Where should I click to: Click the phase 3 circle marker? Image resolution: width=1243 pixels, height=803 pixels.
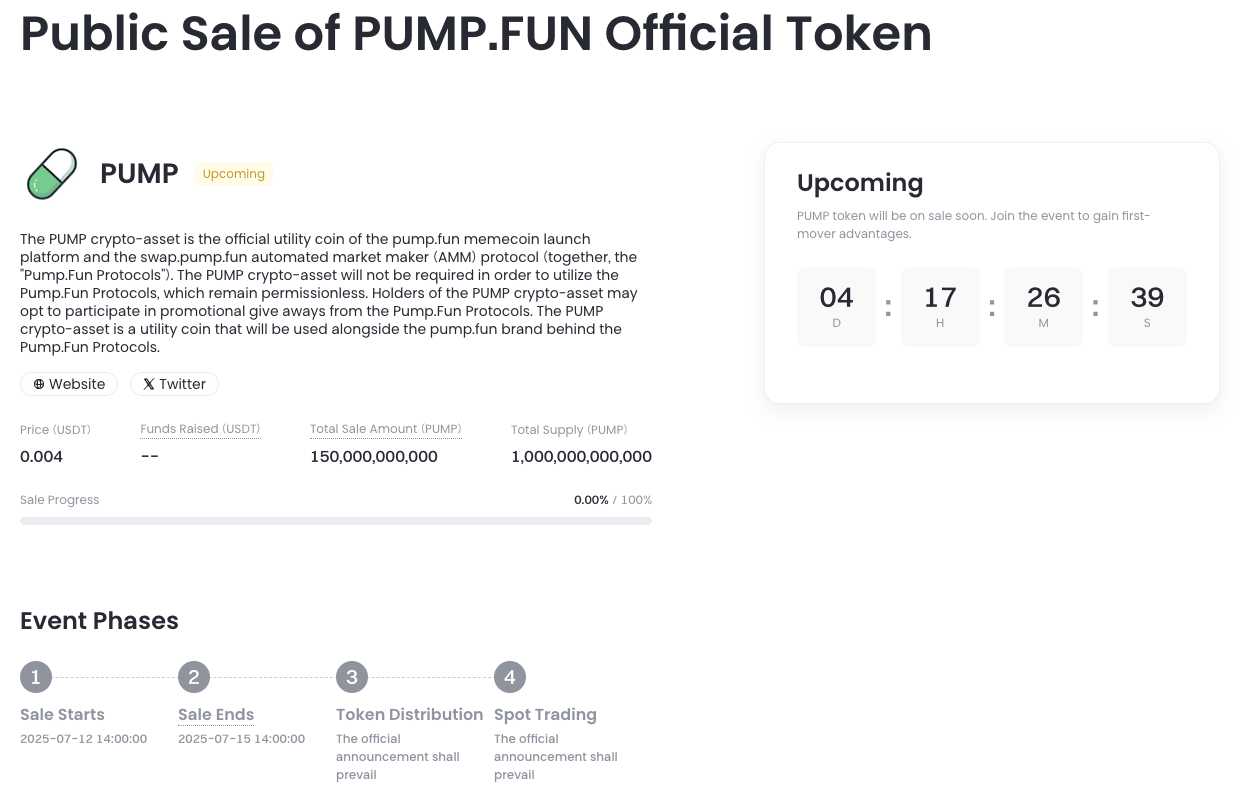click(351, 677)
